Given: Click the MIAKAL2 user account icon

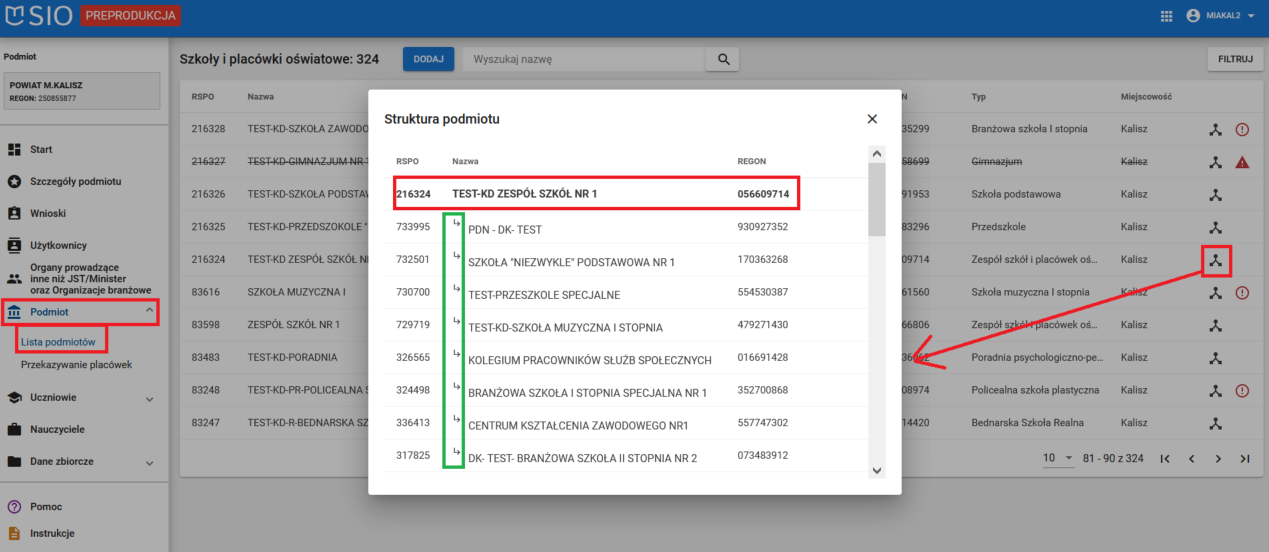Looking at the screenshot, I should coord(1192,16).
